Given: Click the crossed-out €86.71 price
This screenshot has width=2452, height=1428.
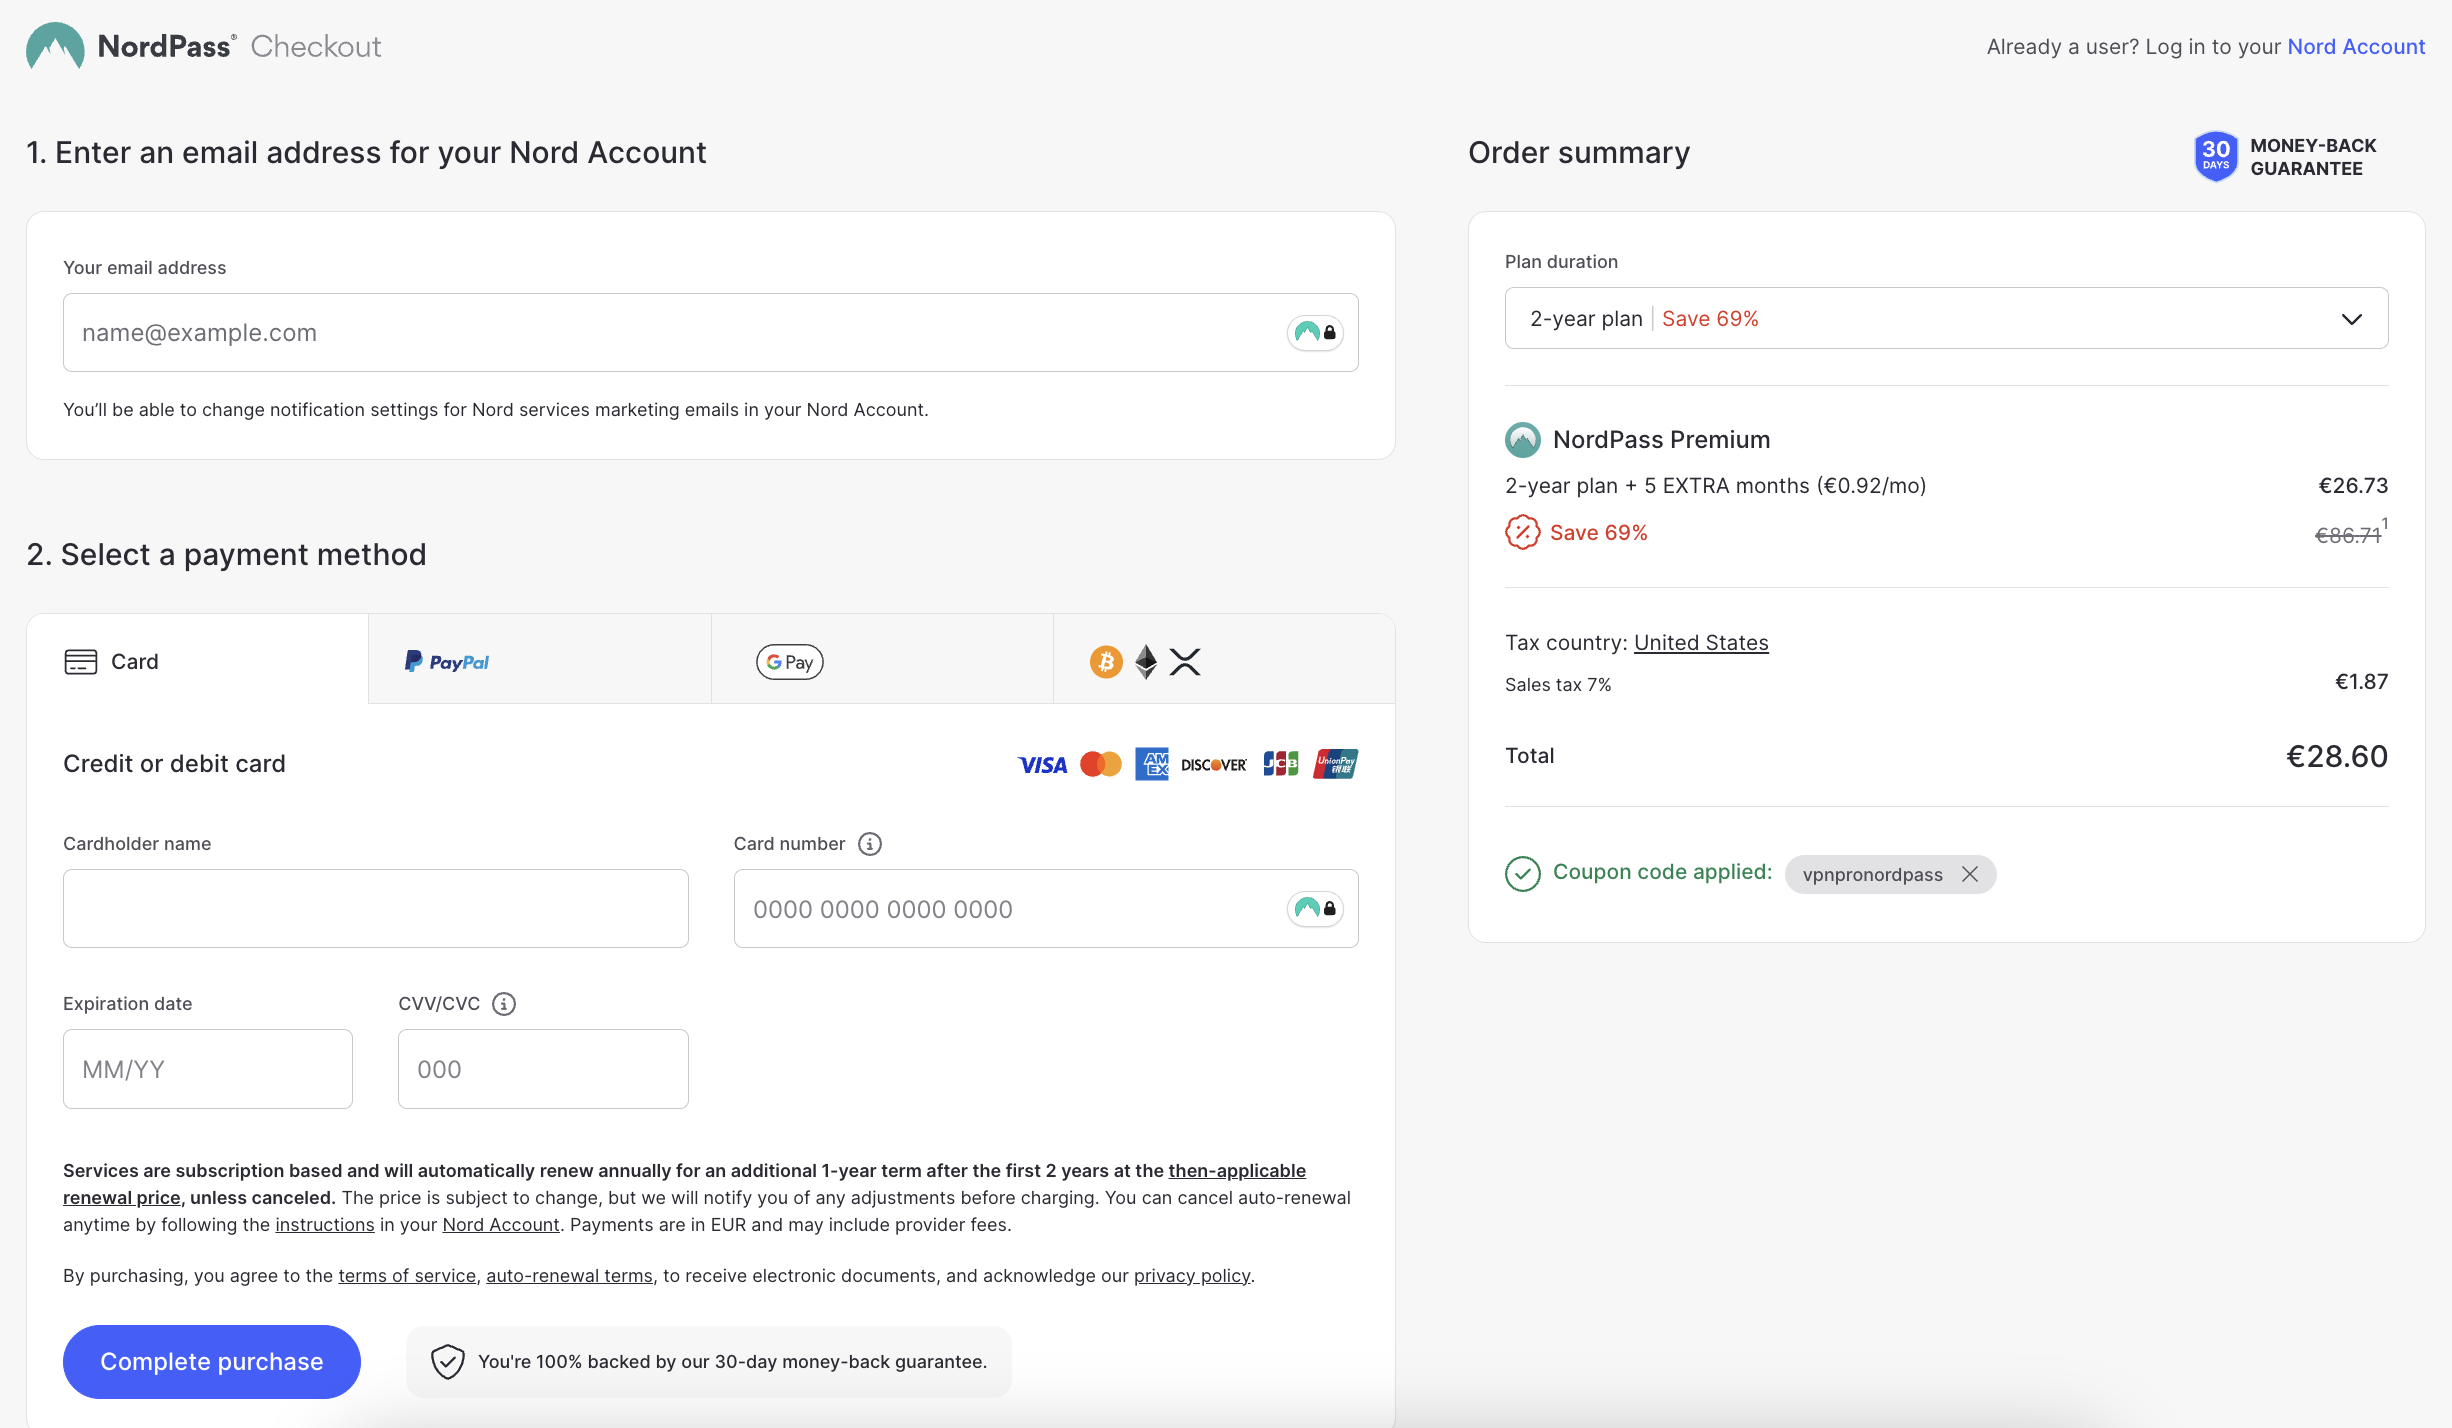Looking at the screenshot, I should click(x=2347, y=535).
